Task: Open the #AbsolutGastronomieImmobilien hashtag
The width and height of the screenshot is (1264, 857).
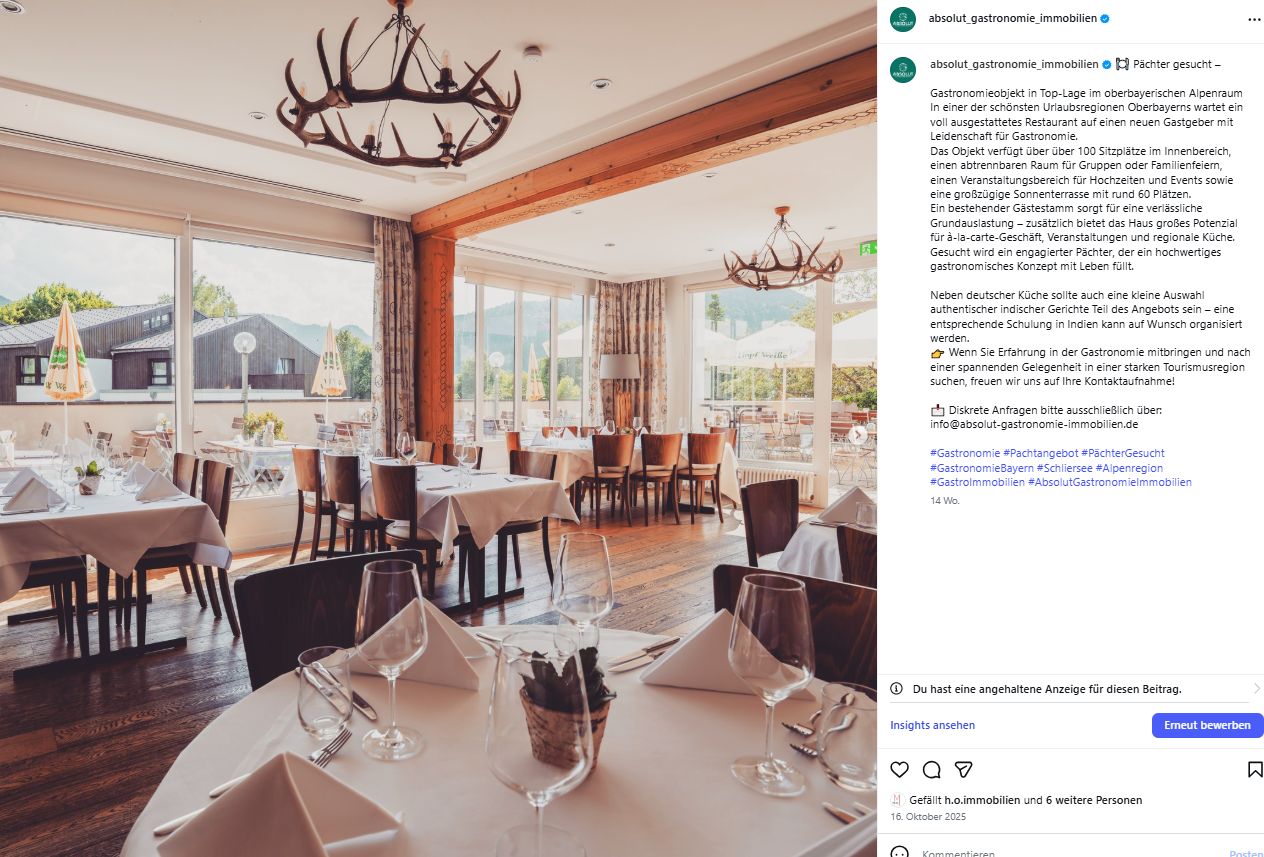Action: tap(1110, 482)
